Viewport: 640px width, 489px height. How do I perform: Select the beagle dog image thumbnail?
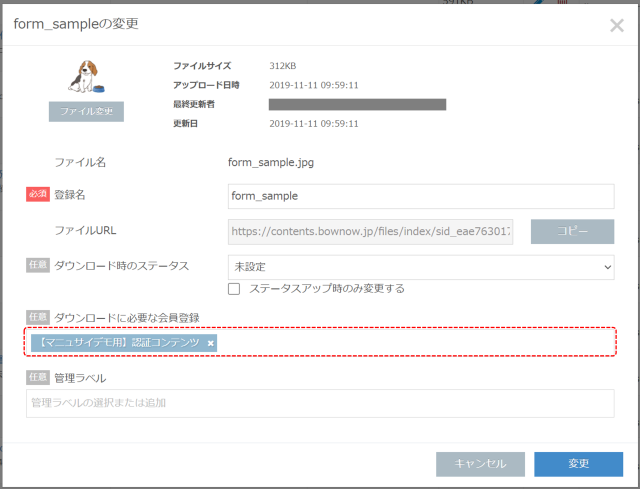click(x=86, y=76)
